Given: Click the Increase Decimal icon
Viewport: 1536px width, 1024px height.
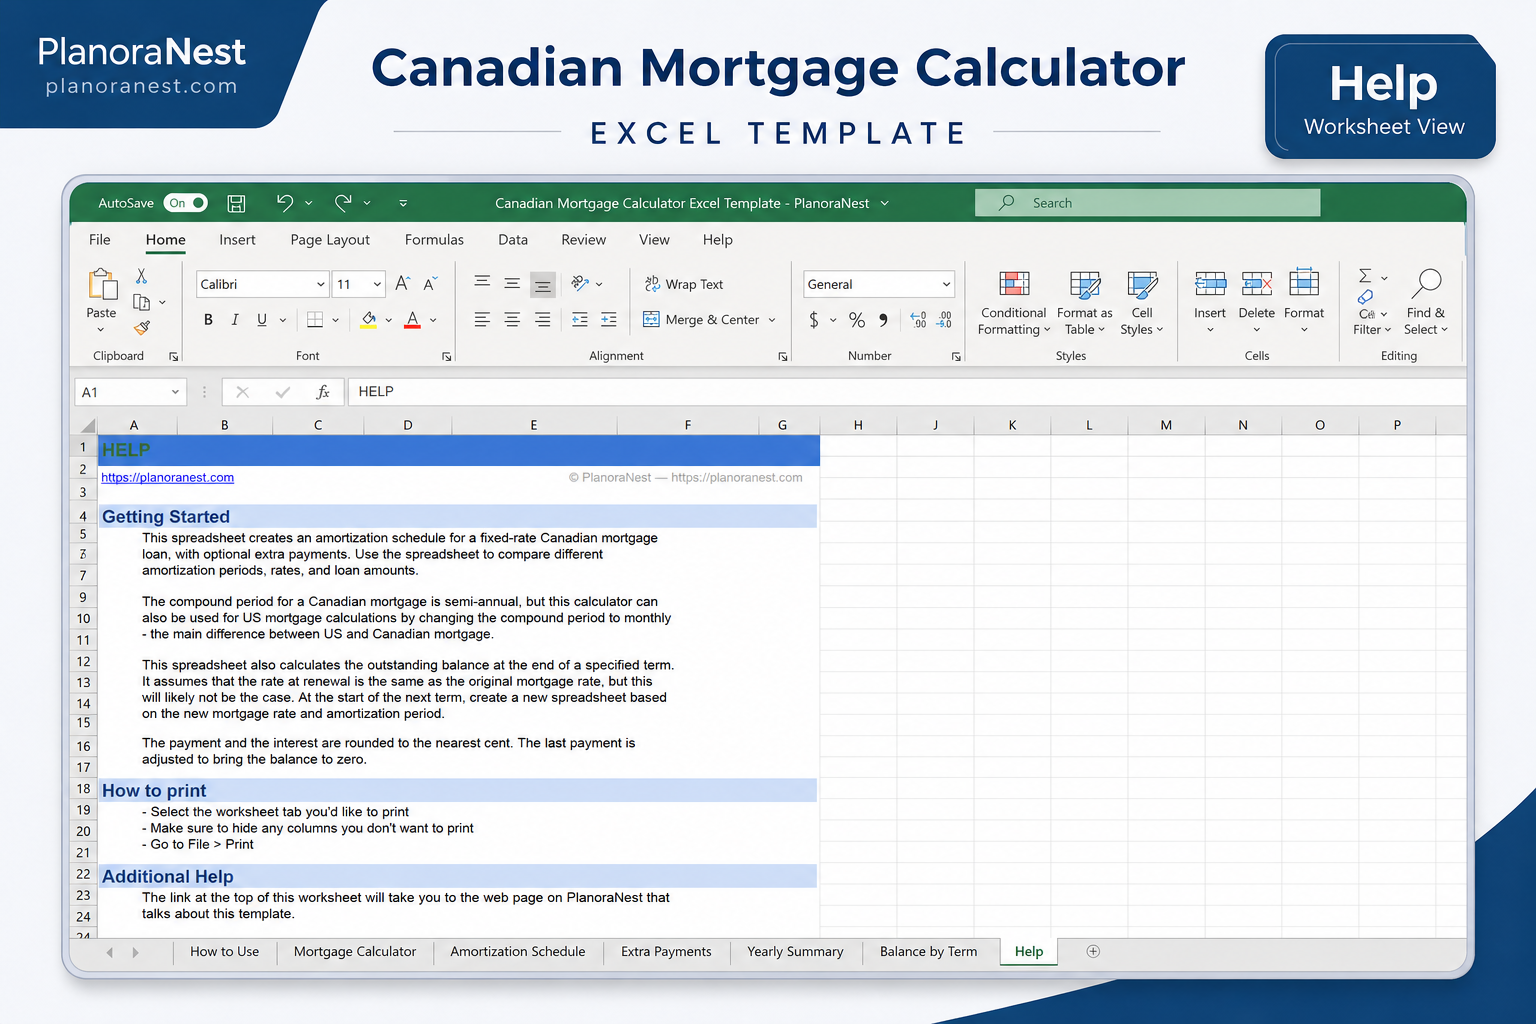Looking at the screenshot, I should click(x=918, y=320).
